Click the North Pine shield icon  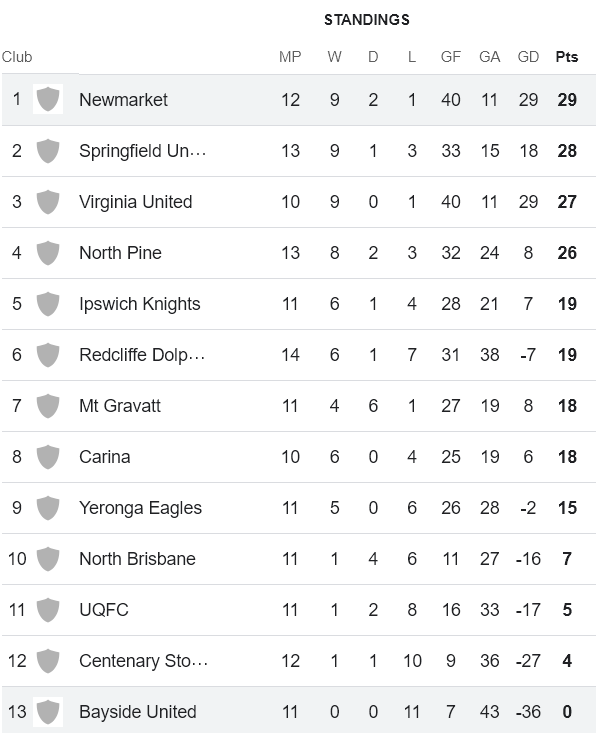point(48,252)
